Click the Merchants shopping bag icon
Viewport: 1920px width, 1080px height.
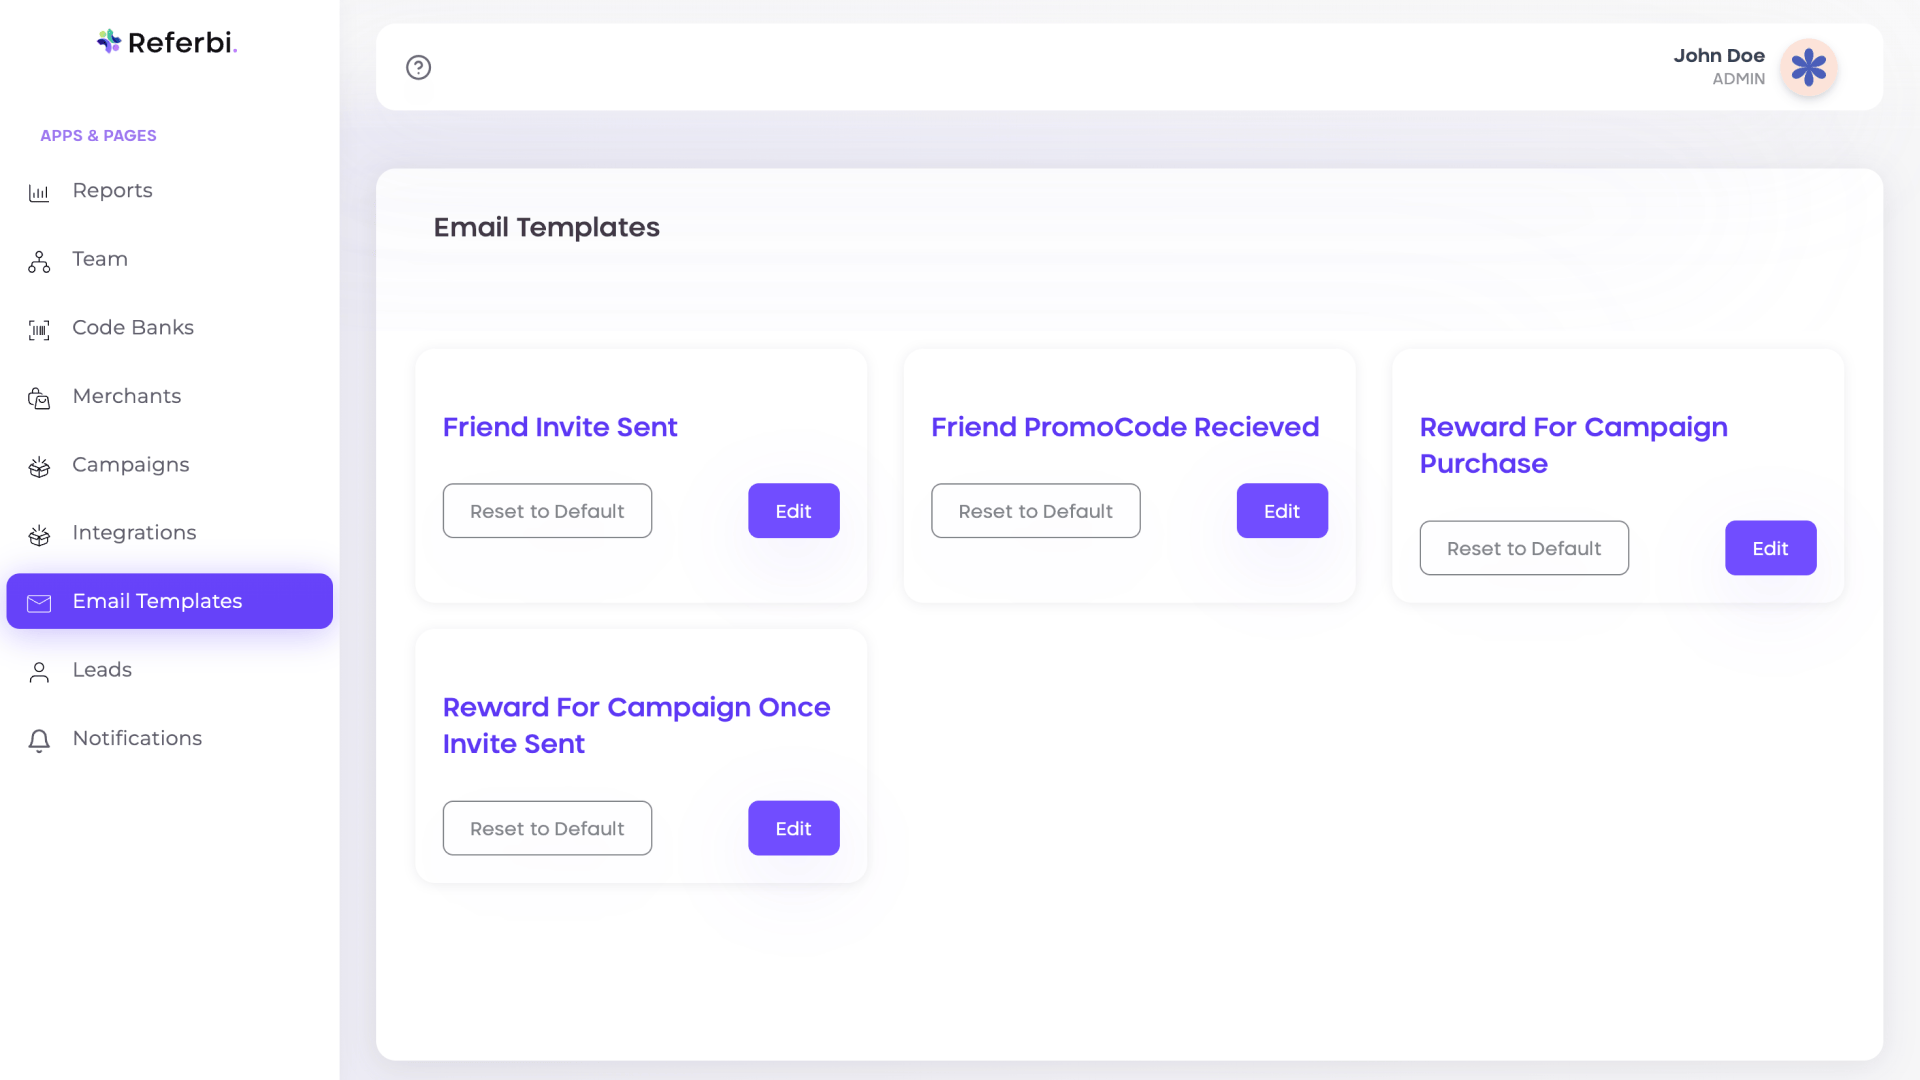click(x=39, y=398)
